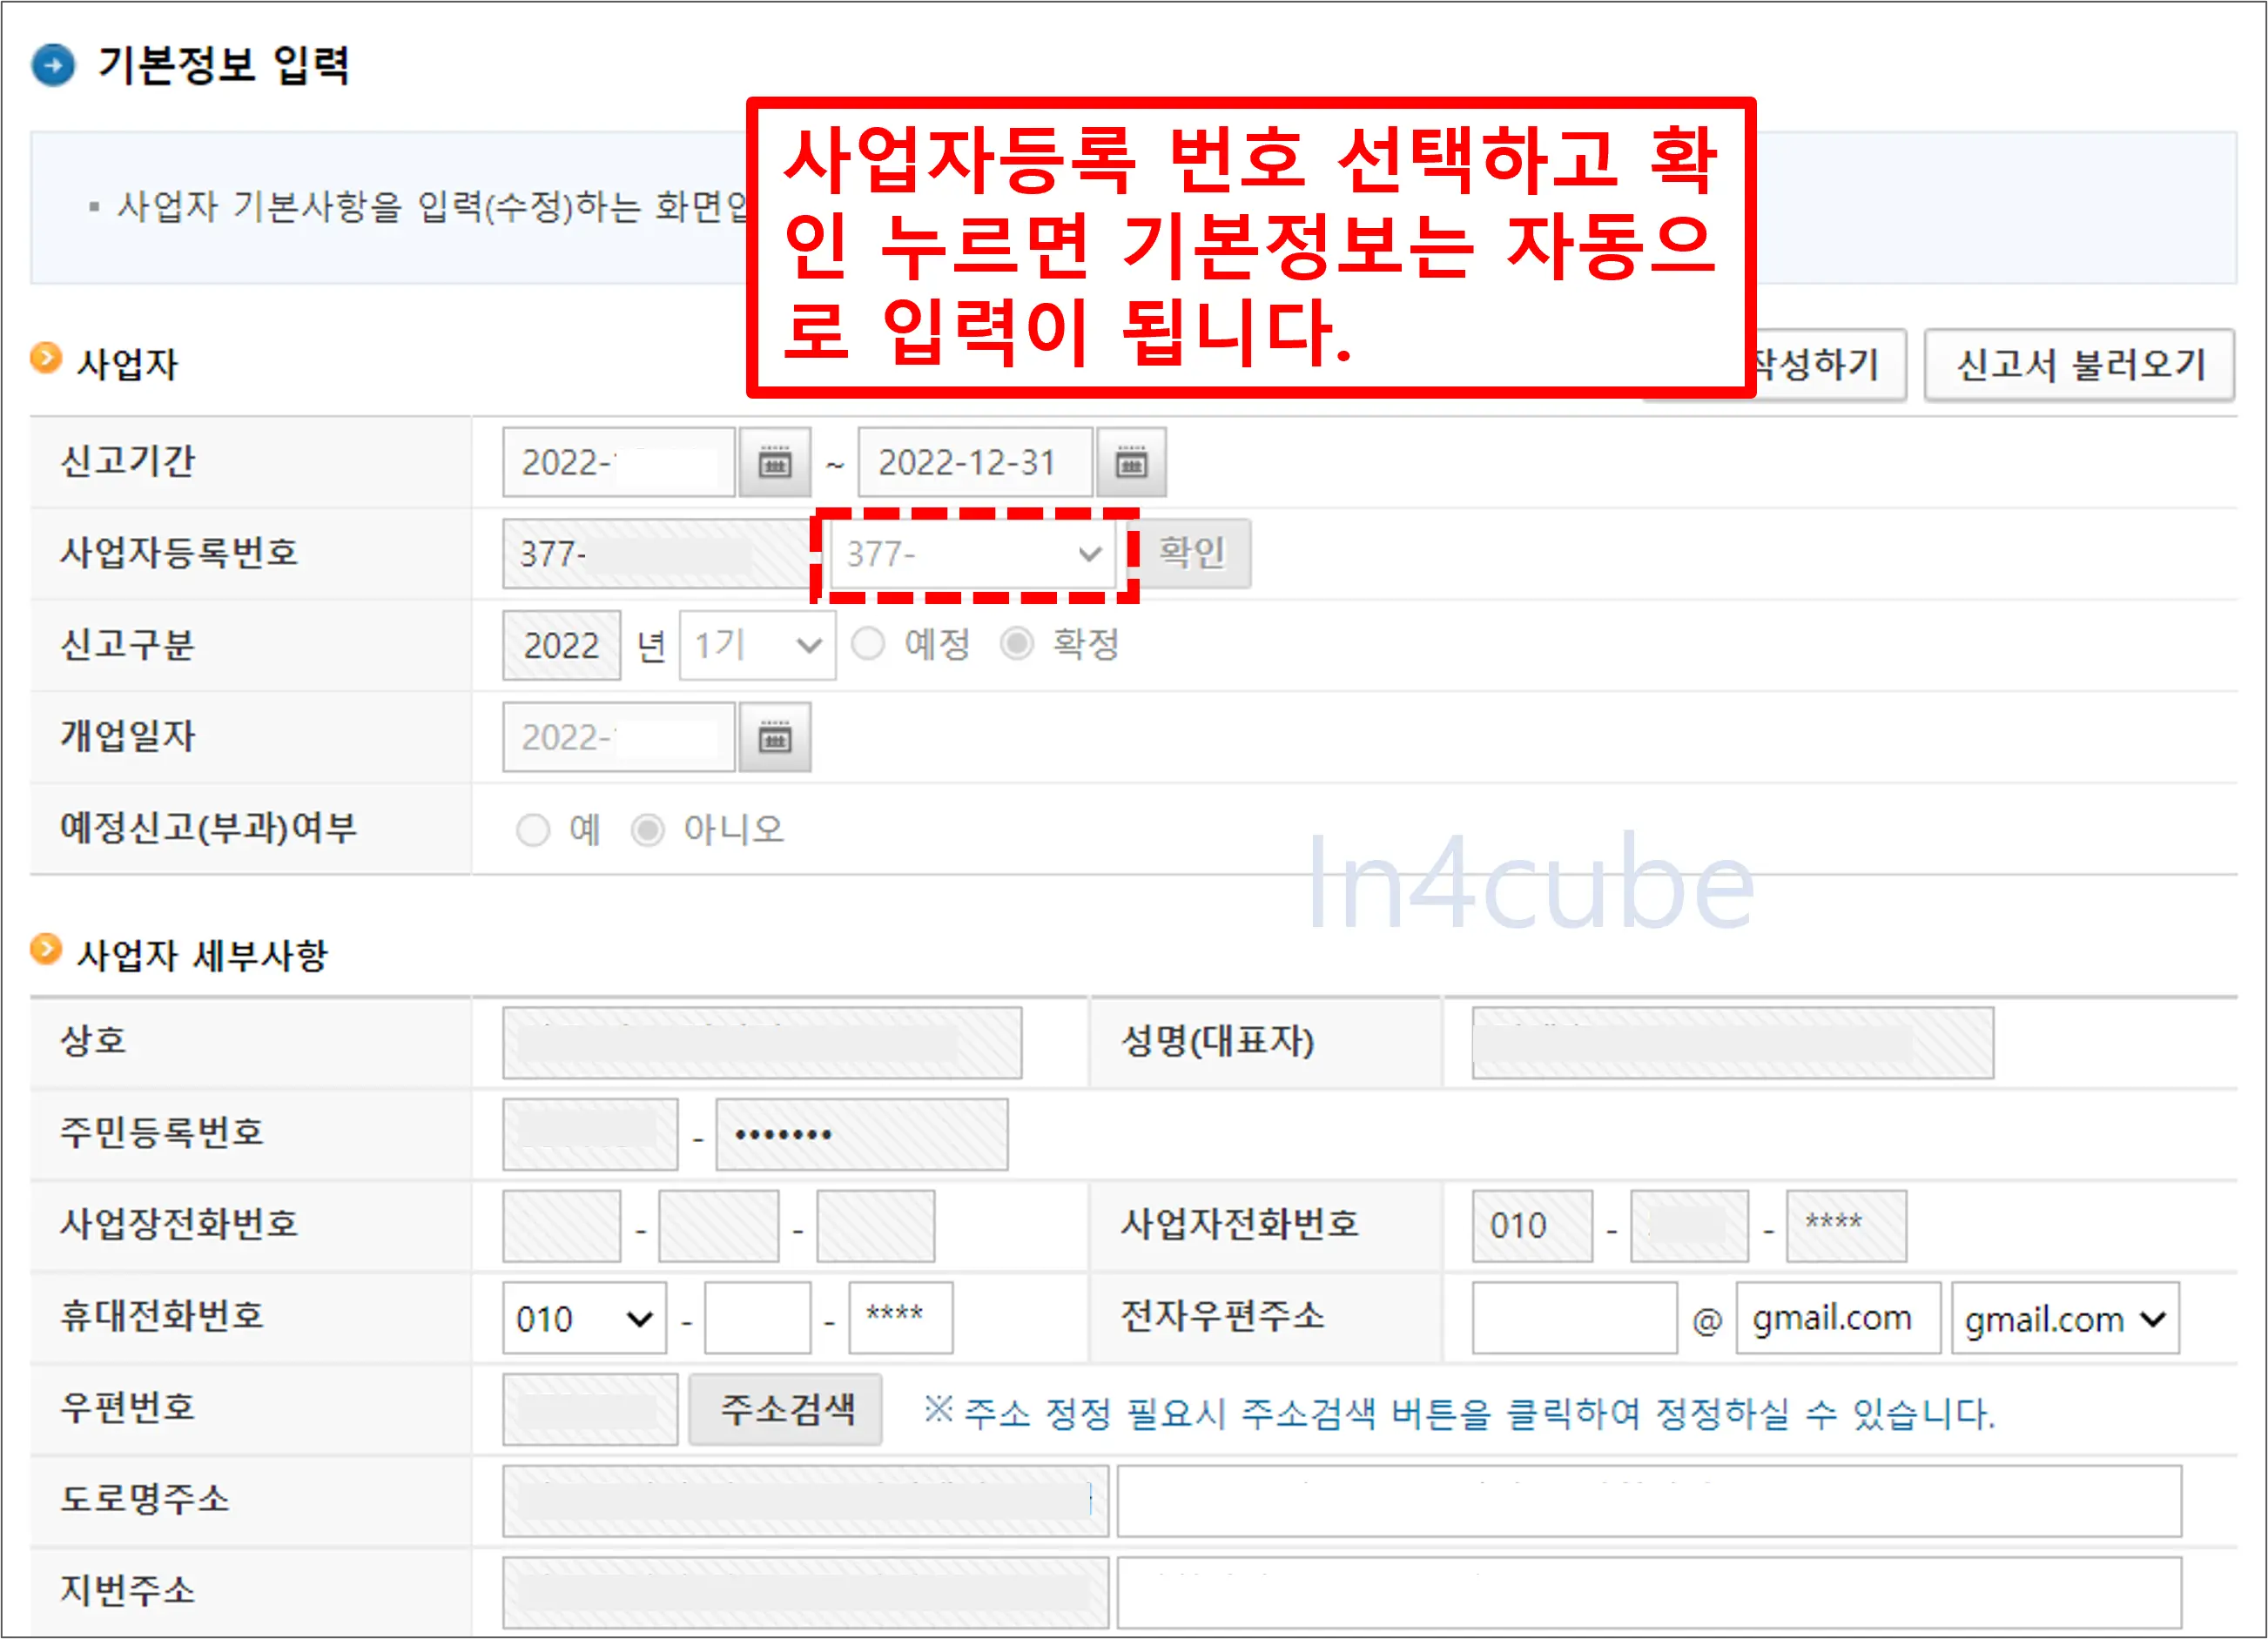Open the 1기 period dropdown

[757, 646]
